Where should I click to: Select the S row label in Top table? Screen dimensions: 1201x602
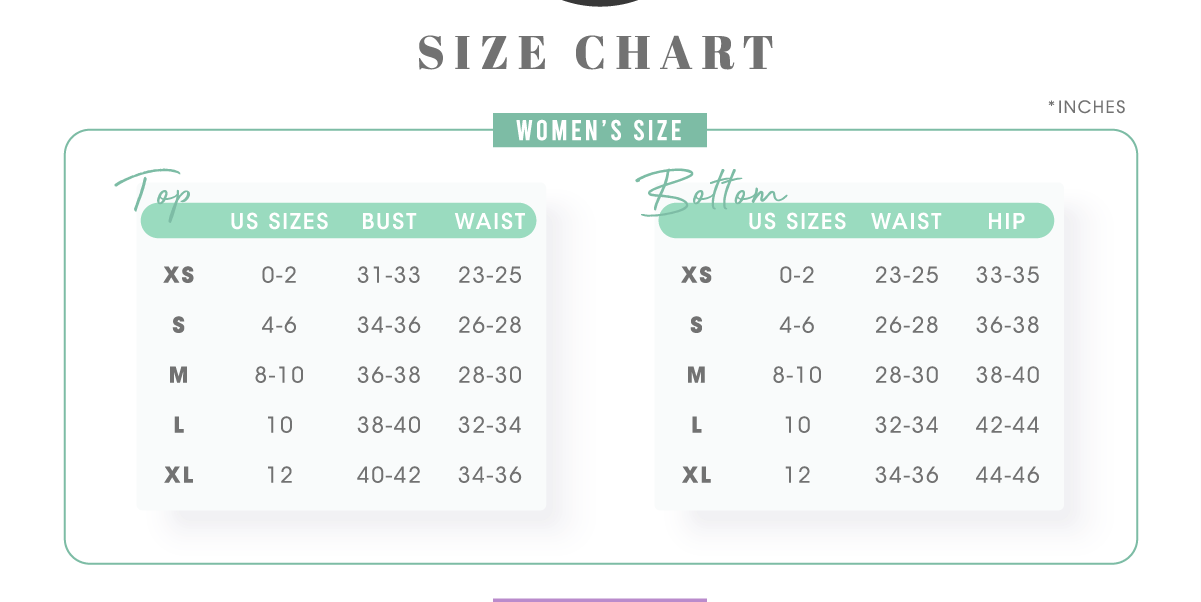[179, 325]
